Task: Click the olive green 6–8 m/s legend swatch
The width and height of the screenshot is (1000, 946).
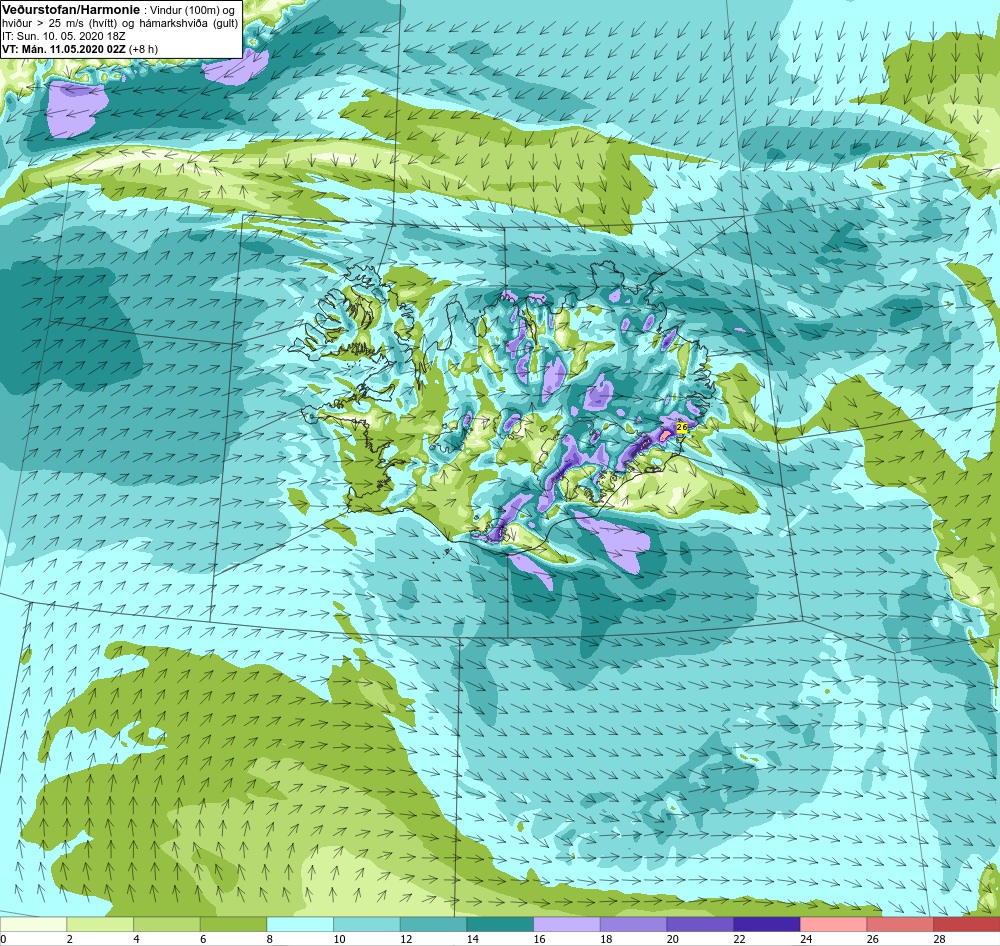Action: coord(233,924)
